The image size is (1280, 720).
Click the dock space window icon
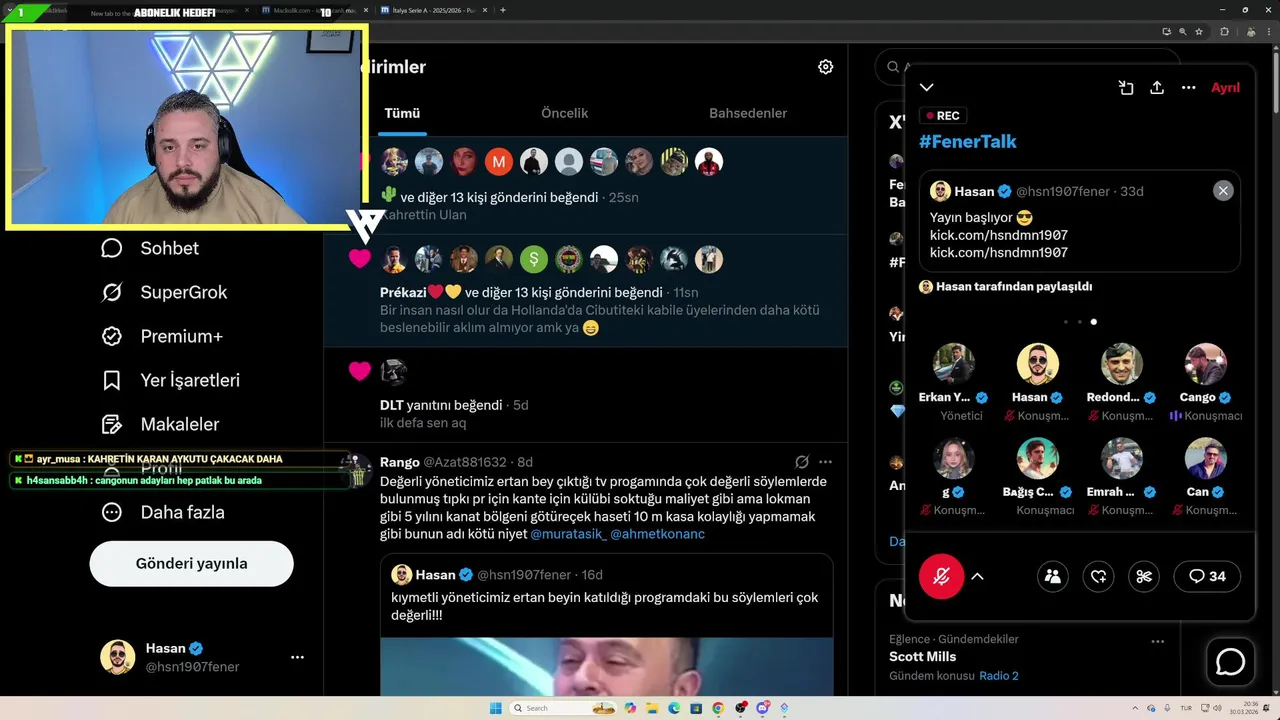(x=1126, y=88)
